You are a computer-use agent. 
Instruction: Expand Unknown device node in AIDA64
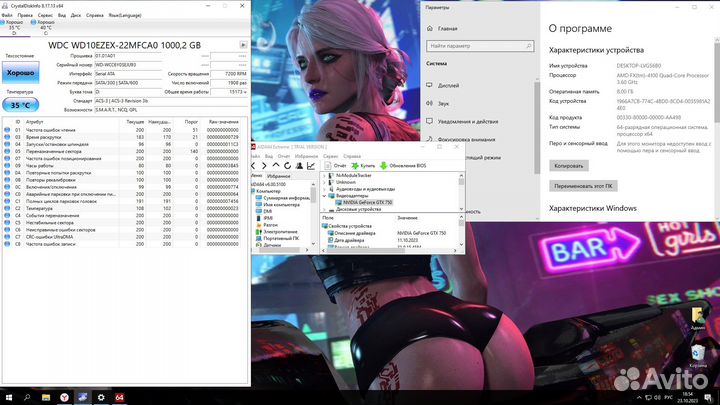tap(324, 182)
